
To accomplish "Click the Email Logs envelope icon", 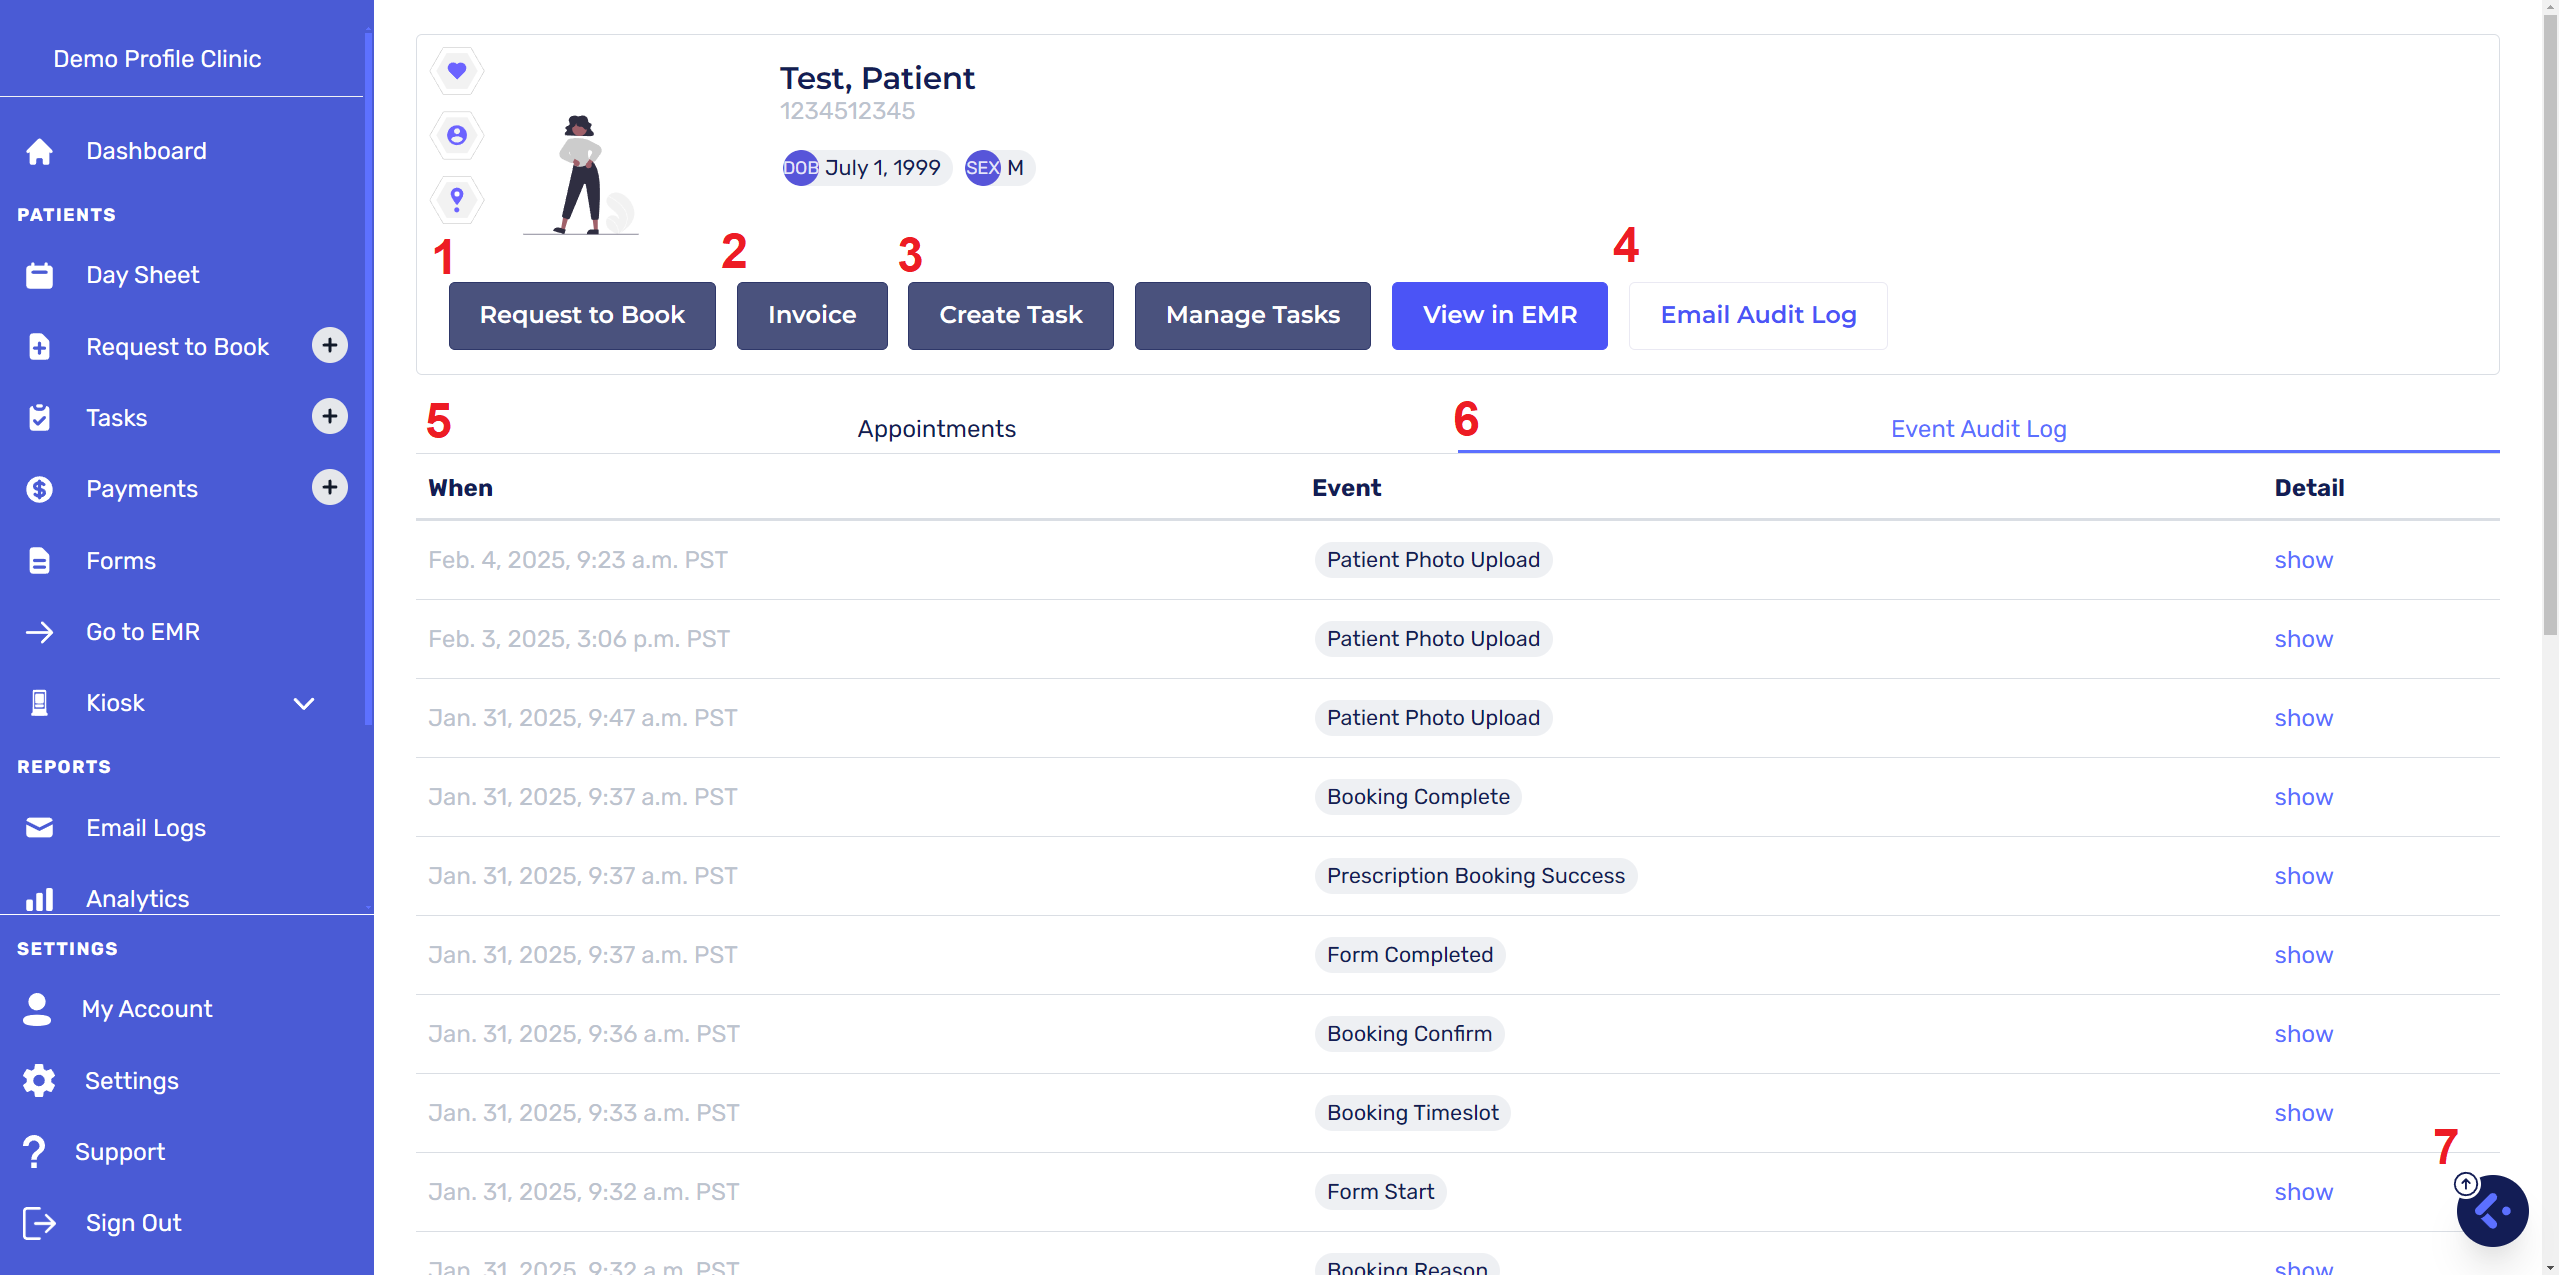I will click(40, 828).
